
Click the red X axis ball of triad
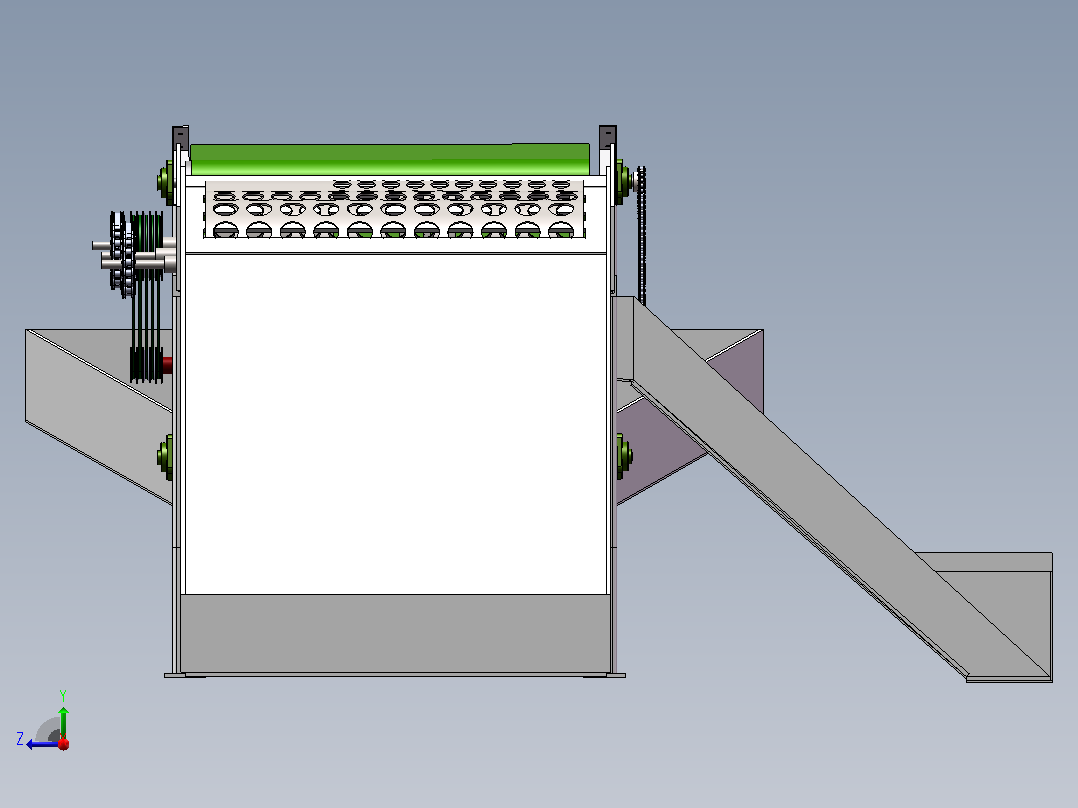(64, 744)
